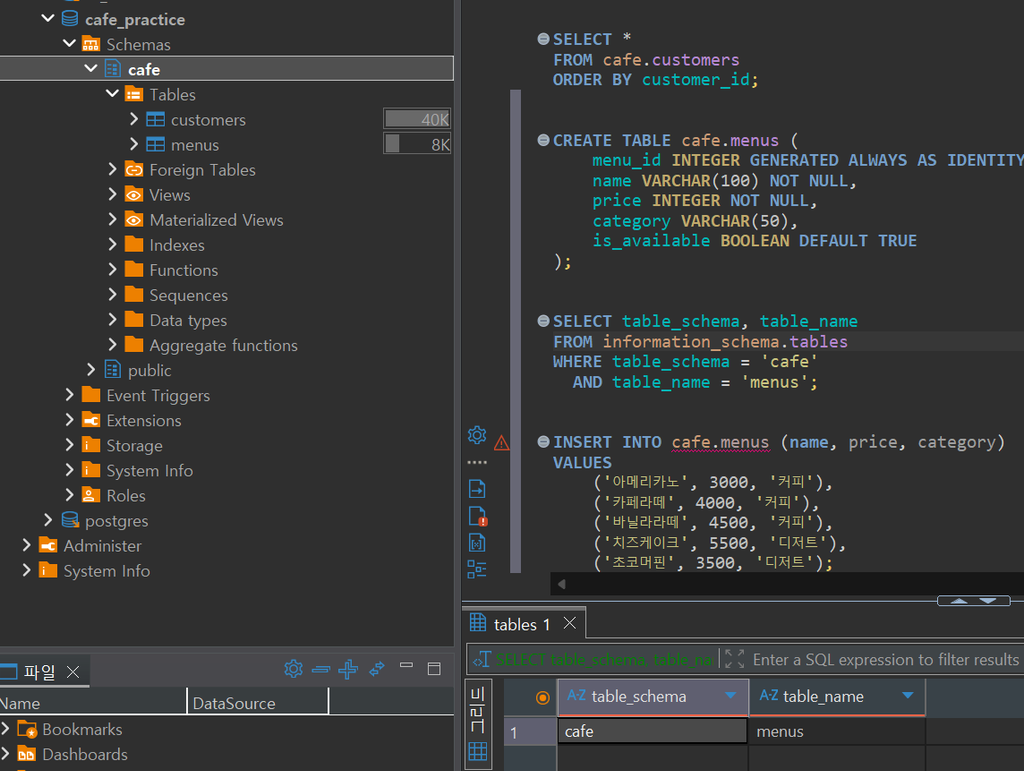
Task: Click the 40K size bar for customers
Action: pos(417,119)
